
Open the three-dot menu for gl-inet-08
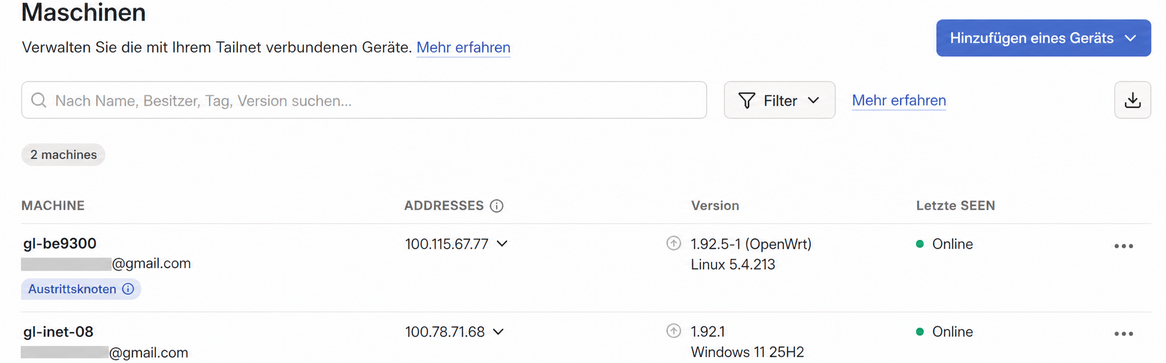point(1124,333)
